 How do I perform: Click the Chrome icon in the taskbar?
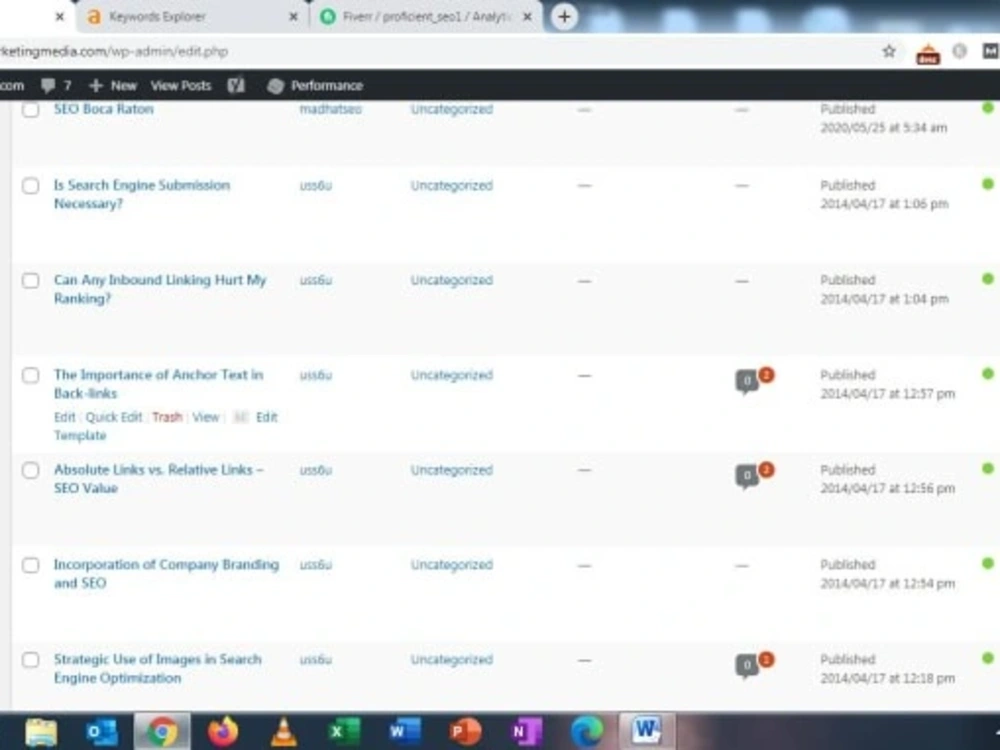(163, 732)
